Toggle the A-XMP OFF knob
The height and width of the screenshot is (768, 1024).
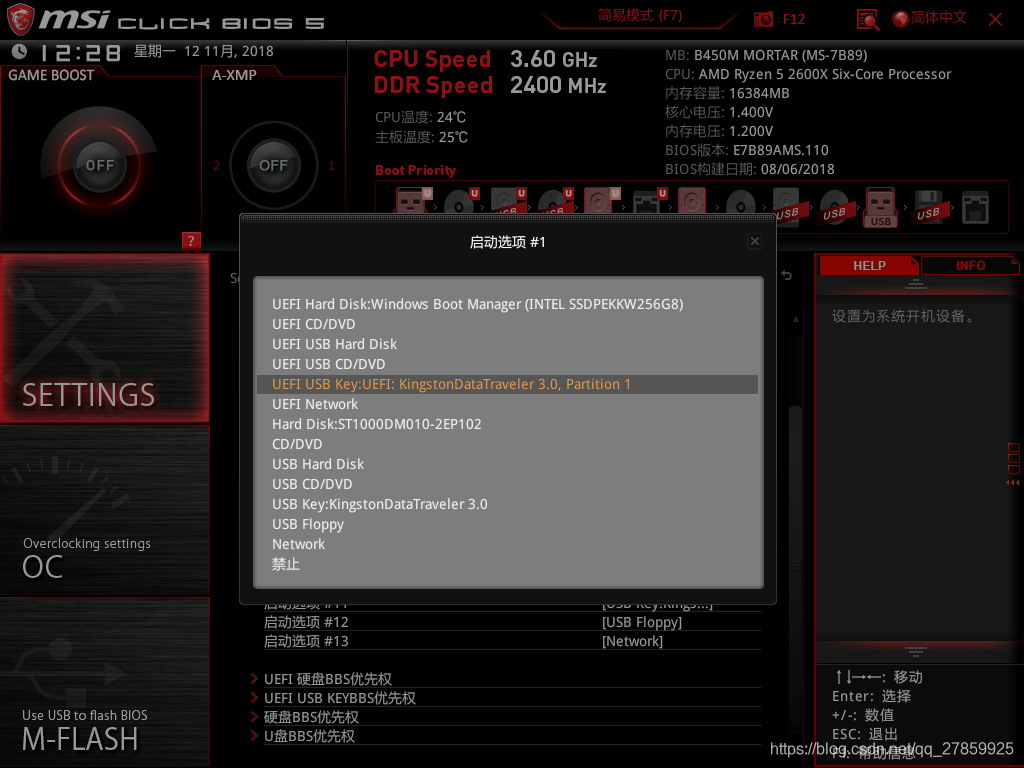point(274,165)
